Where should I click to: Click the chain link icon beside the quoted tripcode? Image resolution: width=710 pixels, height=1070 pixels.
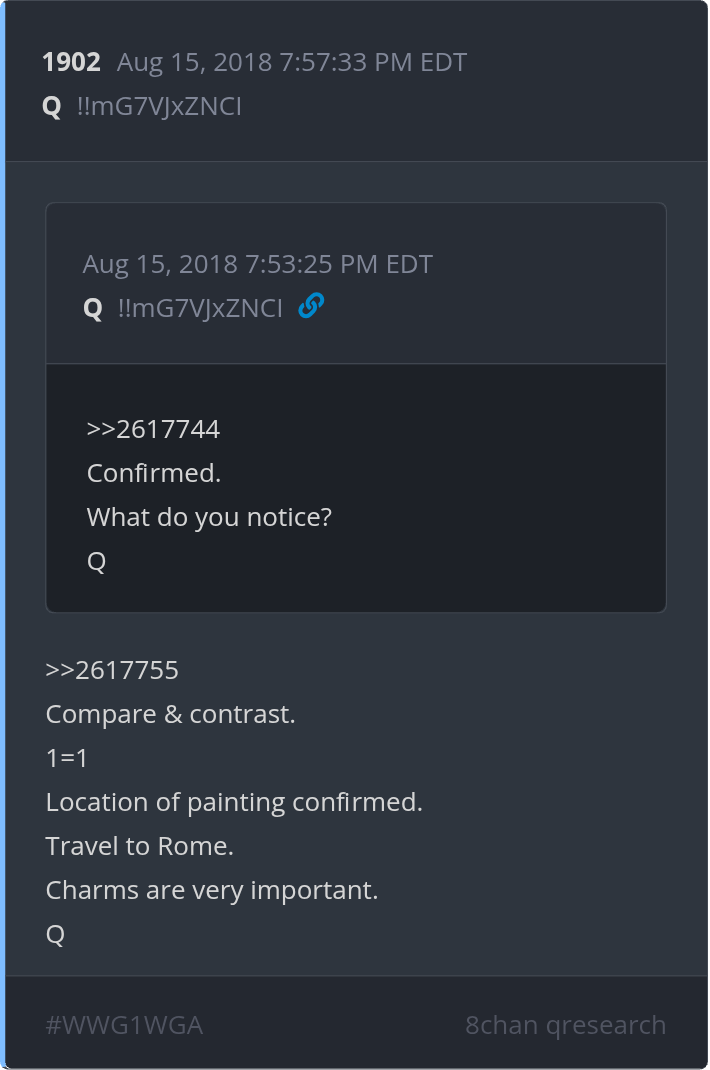[311, 306]
